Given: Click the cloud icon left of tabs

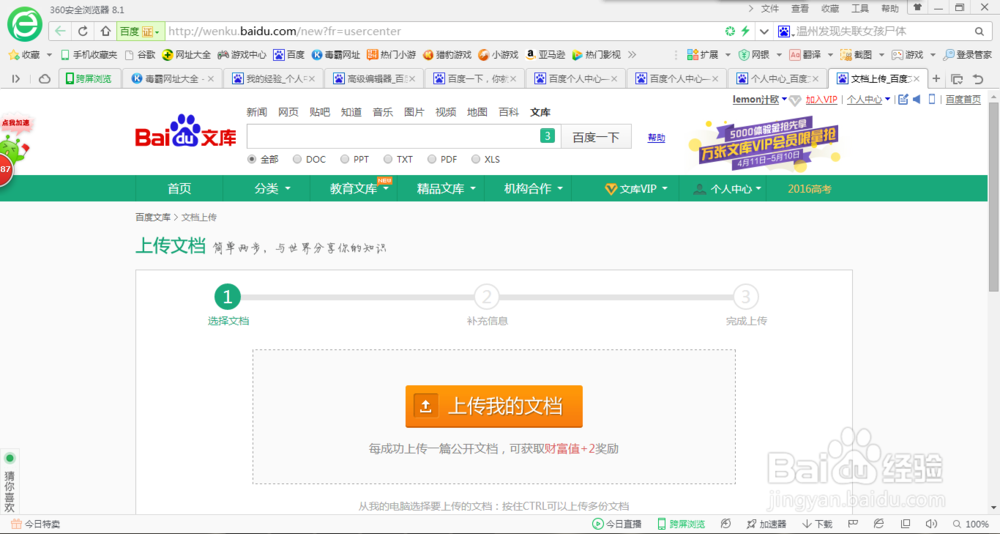Looking at the screenshot, I should pos(45,78).
